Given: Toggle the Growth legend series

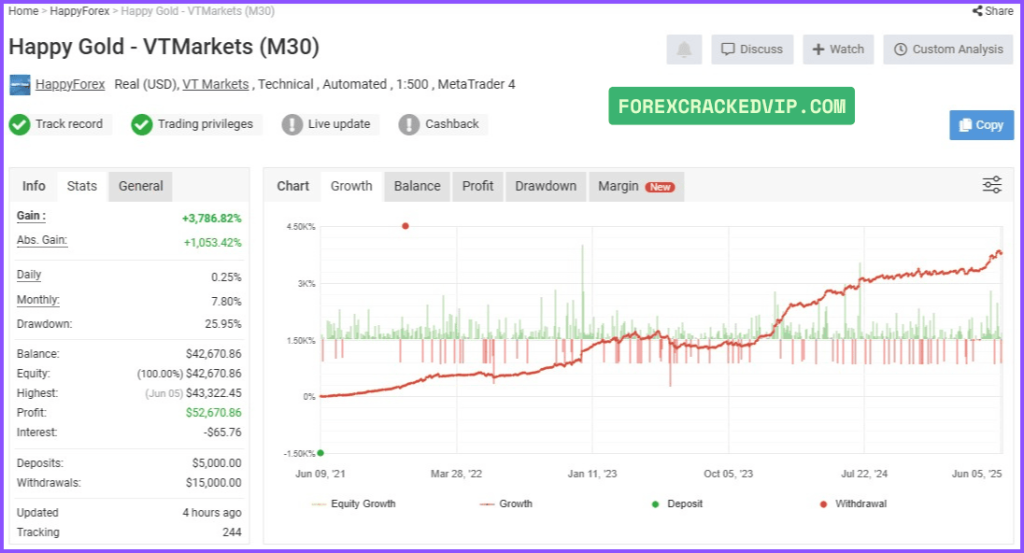Looking at the screenshot, I should (x=506, y=503).
